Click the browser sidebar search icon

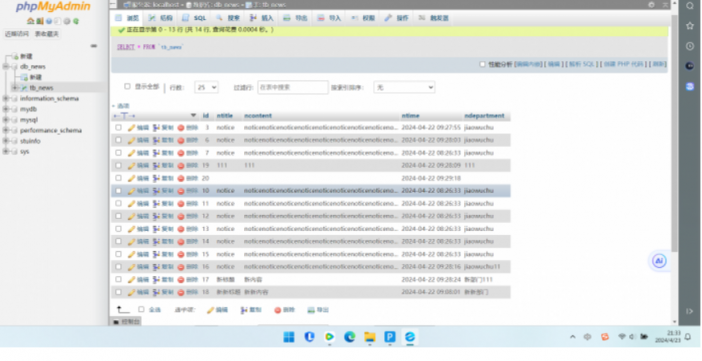point(690,5)
